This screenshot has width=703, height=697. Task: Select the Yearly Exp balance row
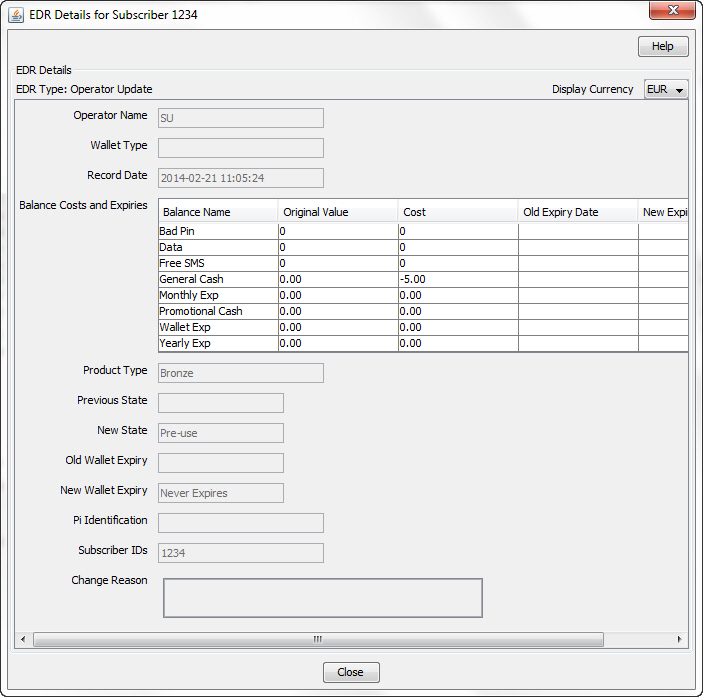coord(423,343)
